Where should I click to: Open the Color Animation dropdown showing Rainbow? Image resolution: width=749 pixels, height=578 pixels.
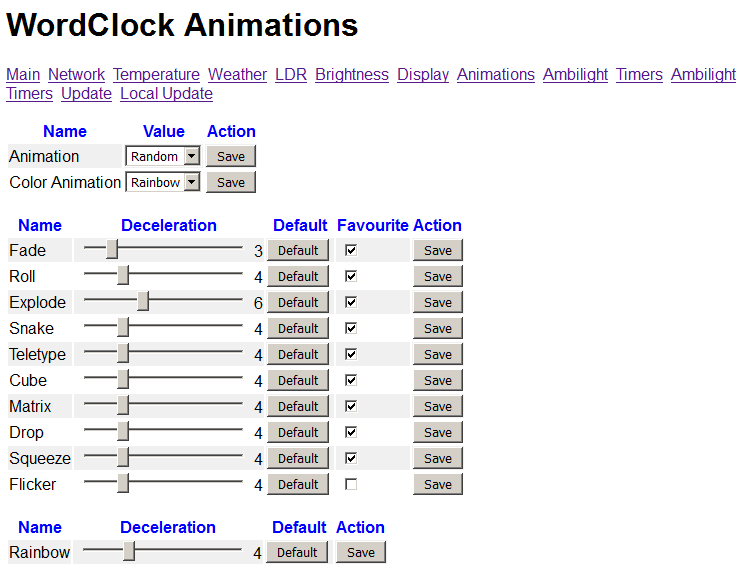(162, 182)
